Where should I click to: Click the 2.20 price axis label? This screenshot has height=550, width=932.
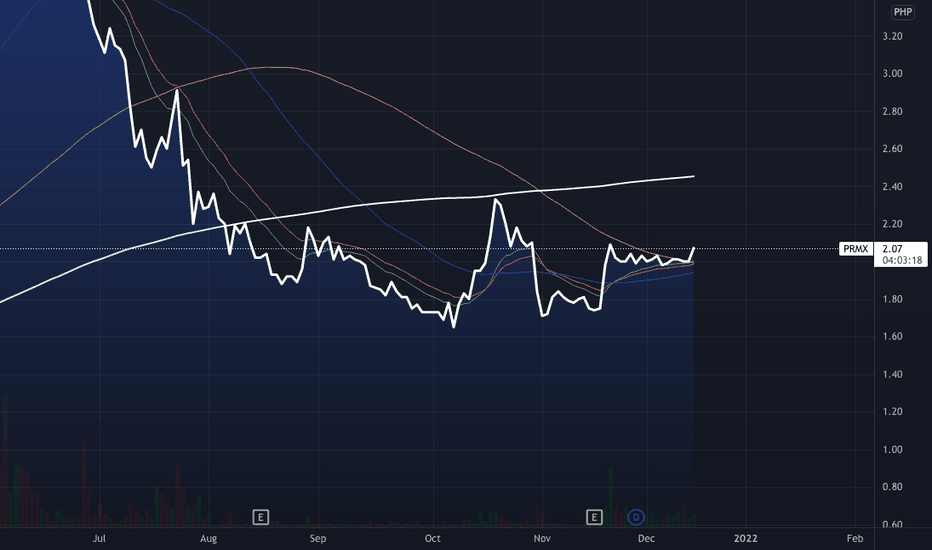coord(892,224)
